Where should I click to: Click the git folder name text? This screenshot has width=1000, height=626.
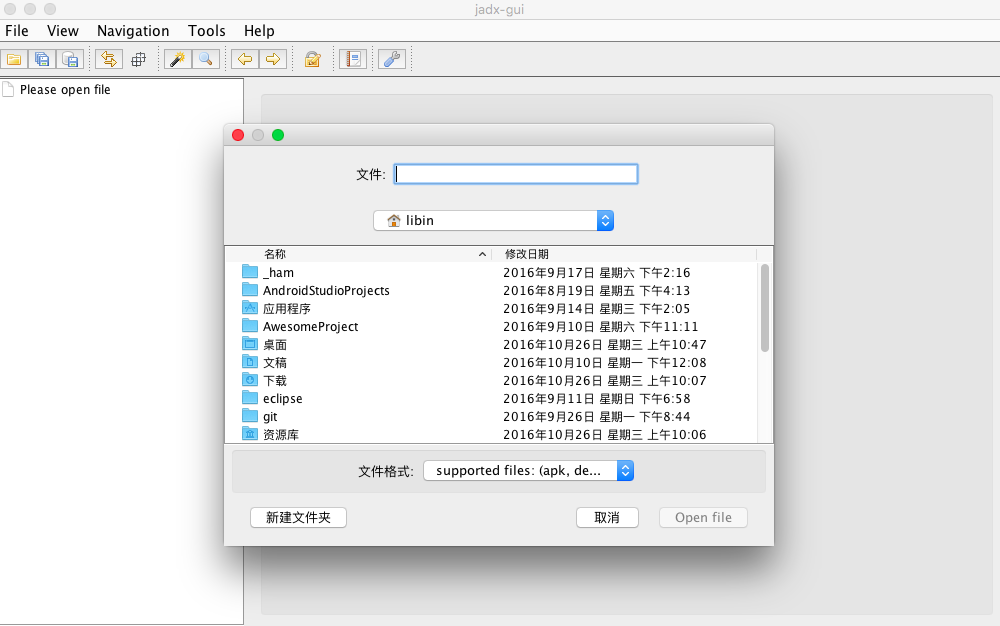[x=270, y=416]
